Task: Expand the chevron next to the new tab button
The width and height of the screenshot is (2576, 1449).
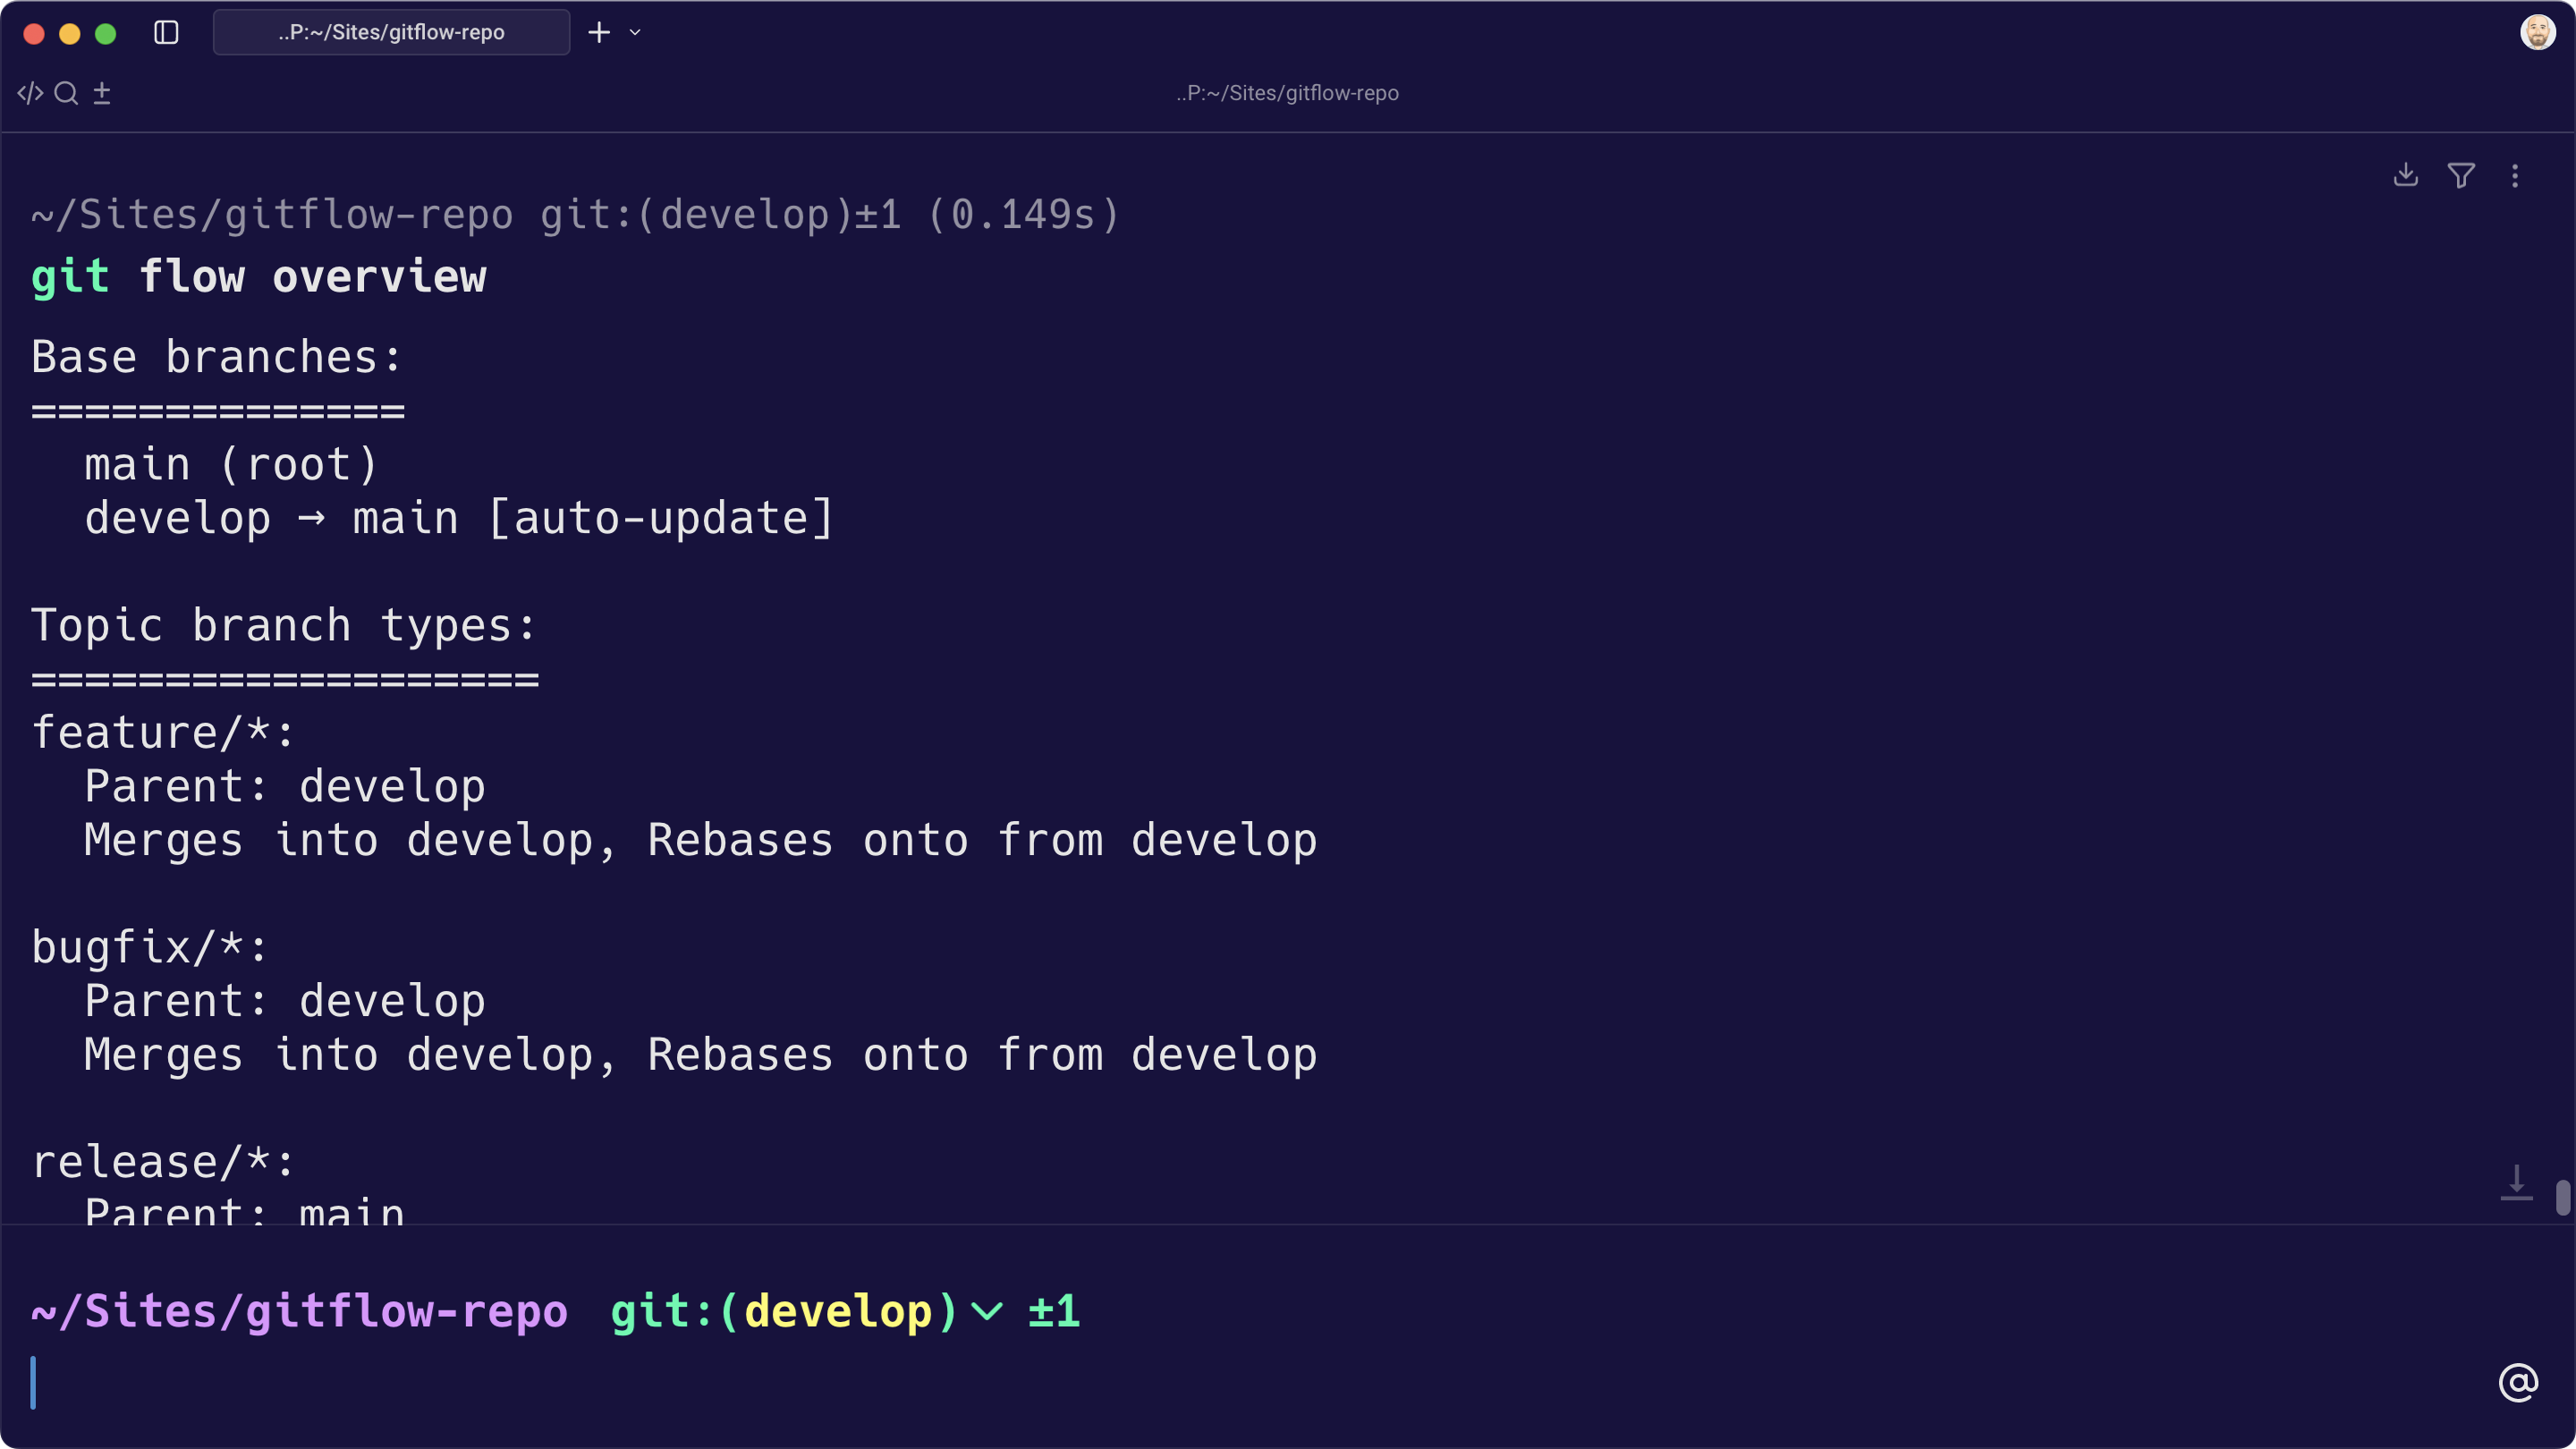Action: (x=634, y=32)
